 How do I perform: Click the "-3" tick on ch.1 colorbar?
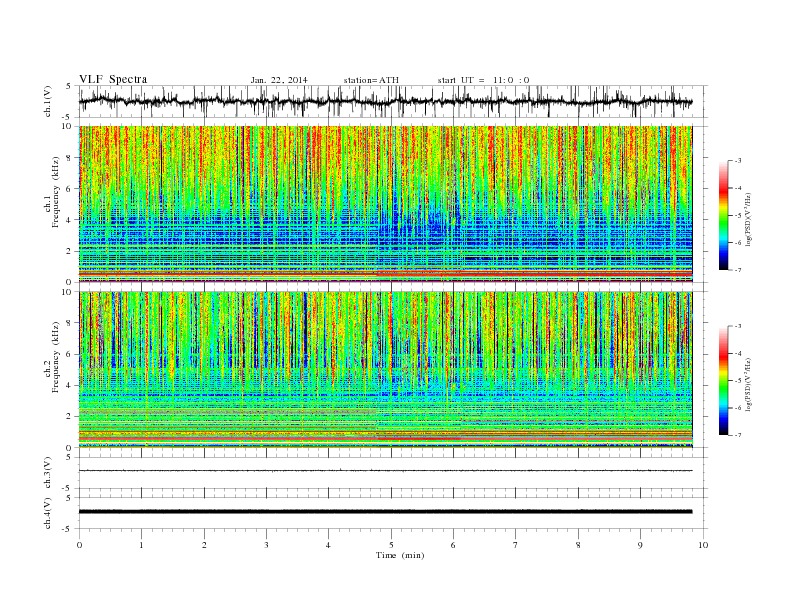click(737, 161)
